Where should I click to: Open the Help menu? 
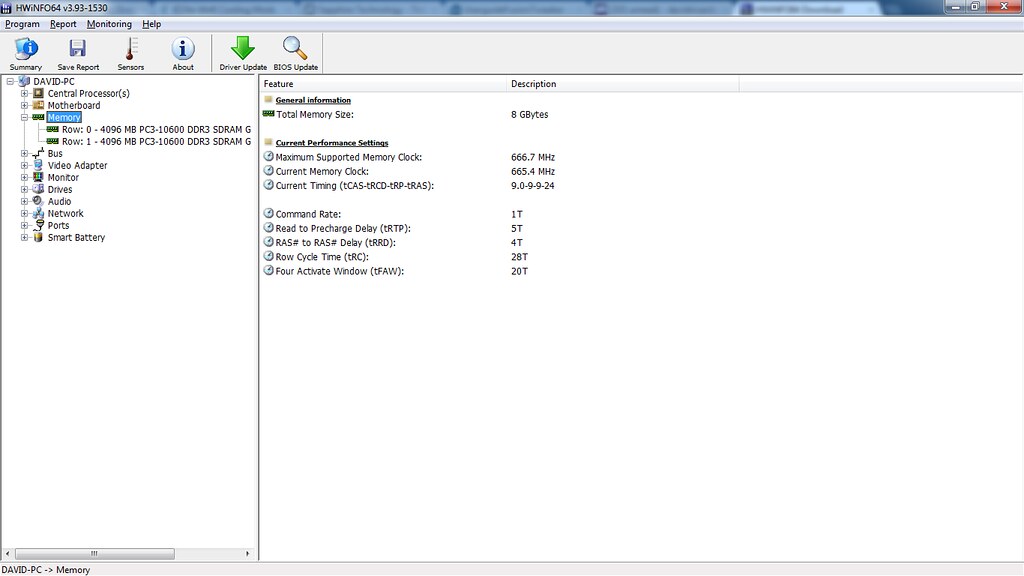coord(152,24)
